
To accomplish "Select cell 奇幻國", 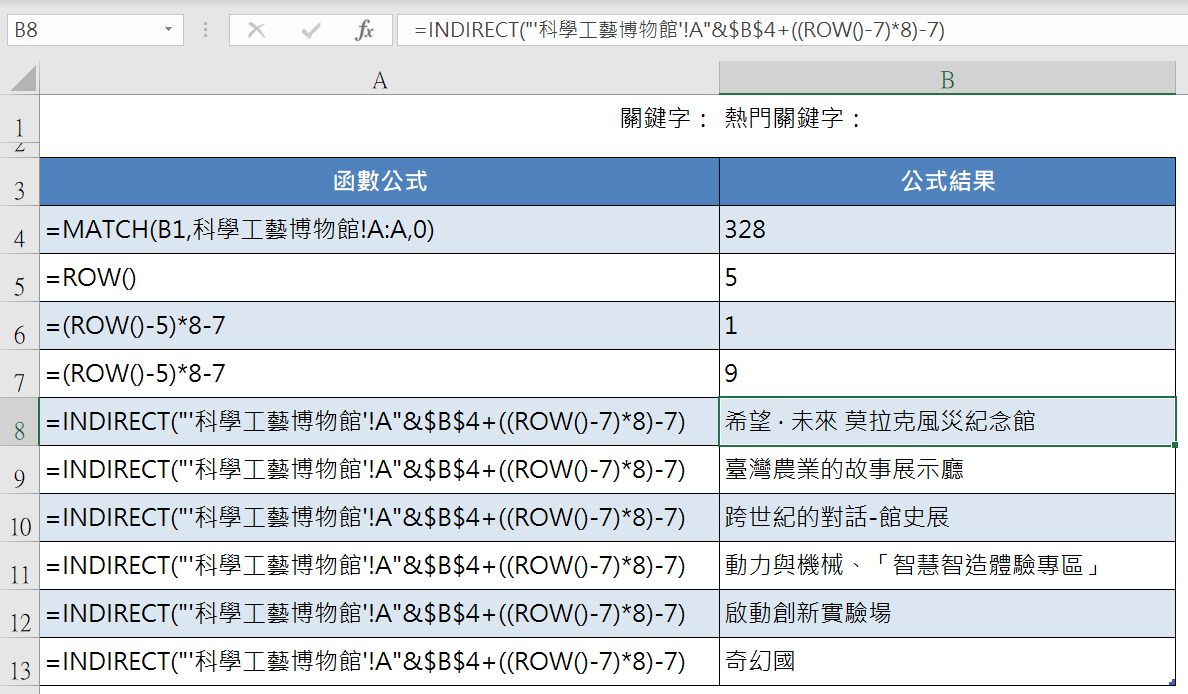I will [947, 661].
